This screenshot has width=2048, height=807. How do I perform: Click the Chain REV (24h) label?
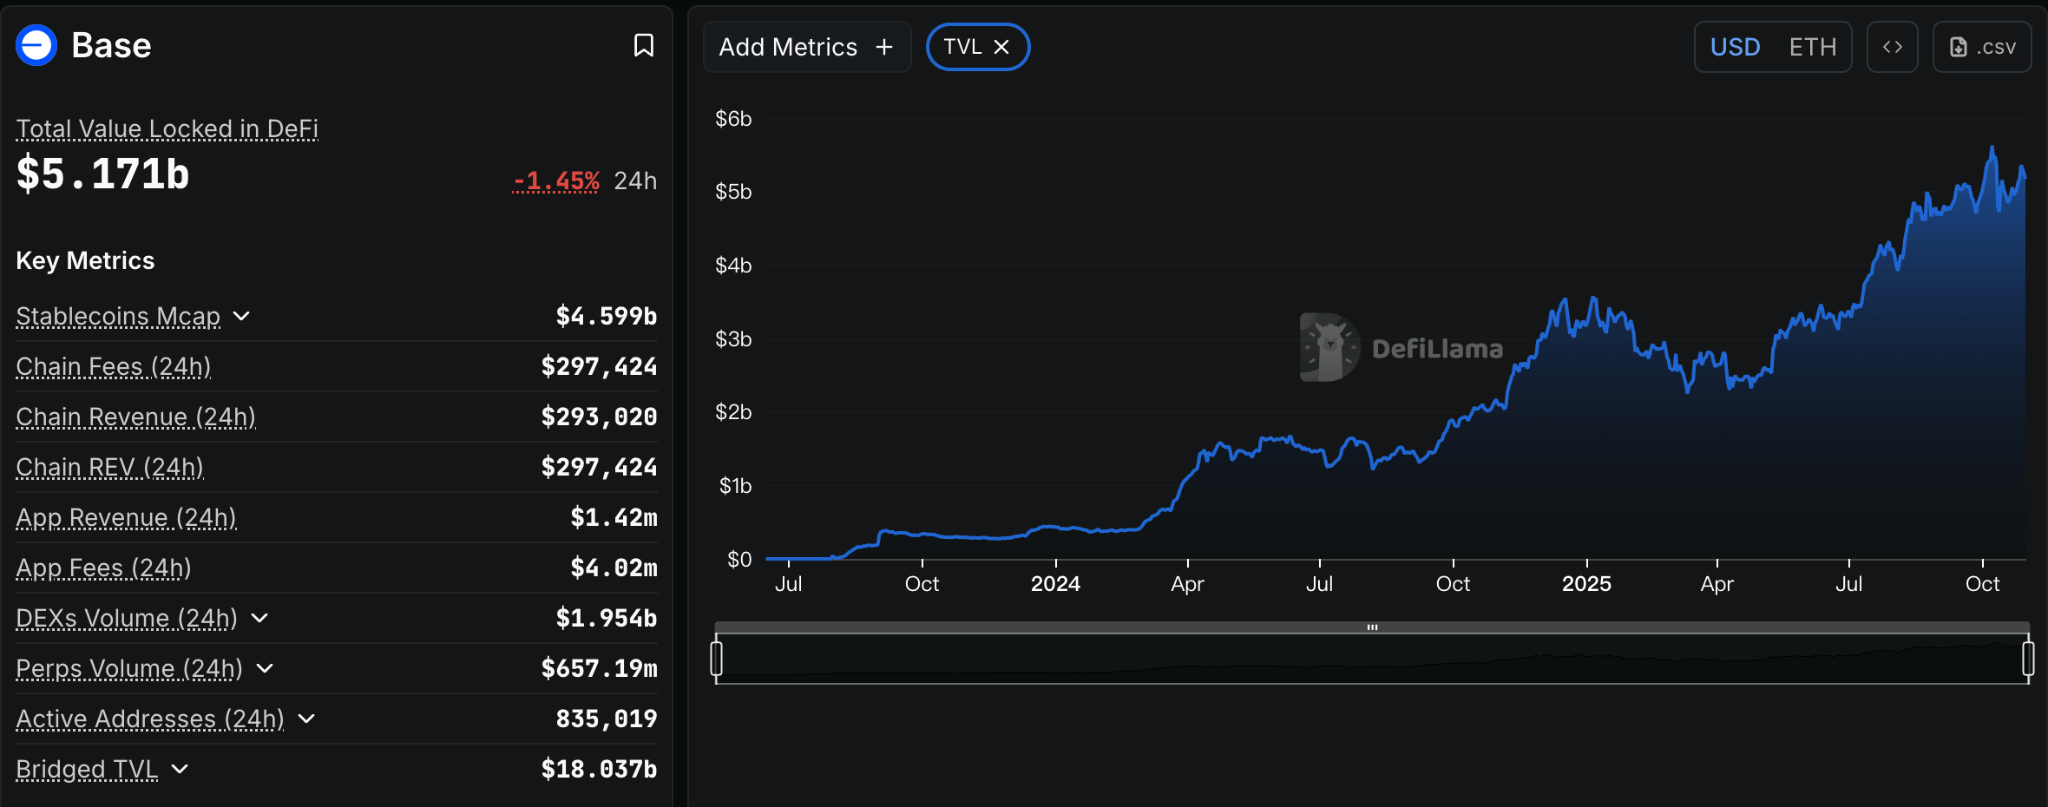[x=110, y=467]
